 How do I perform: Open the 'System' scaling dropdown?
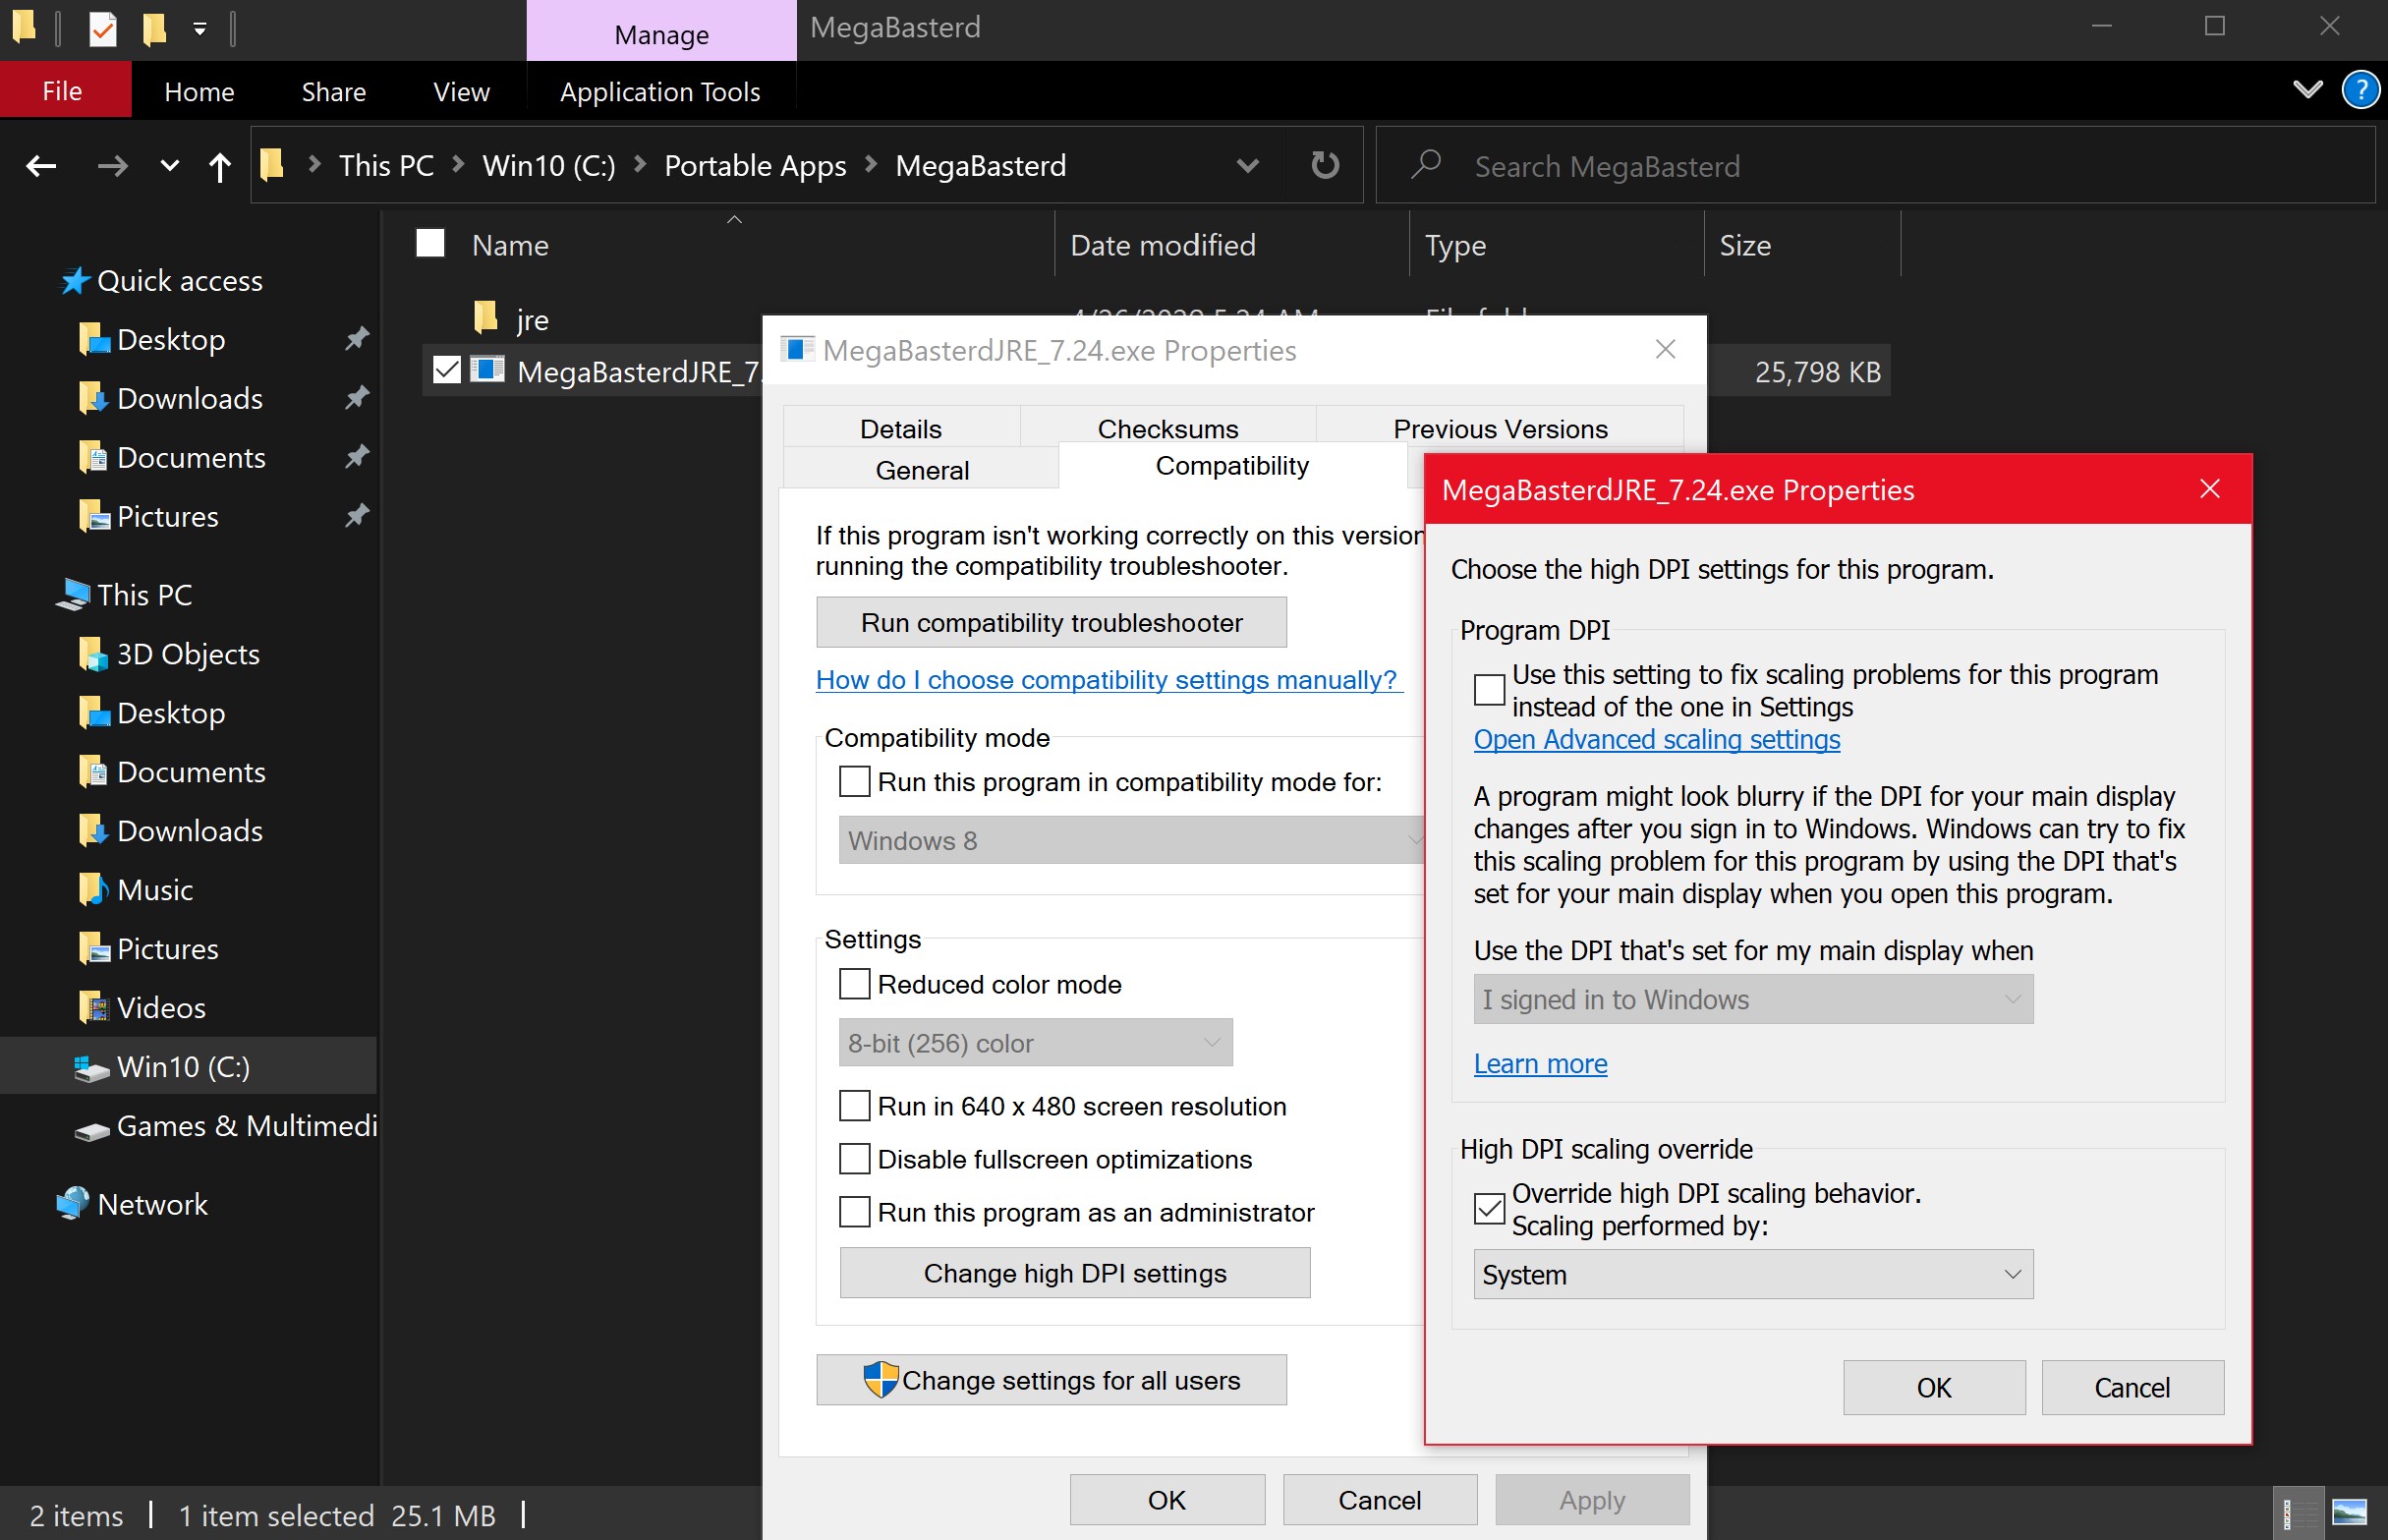(x=1751, y=1274)
